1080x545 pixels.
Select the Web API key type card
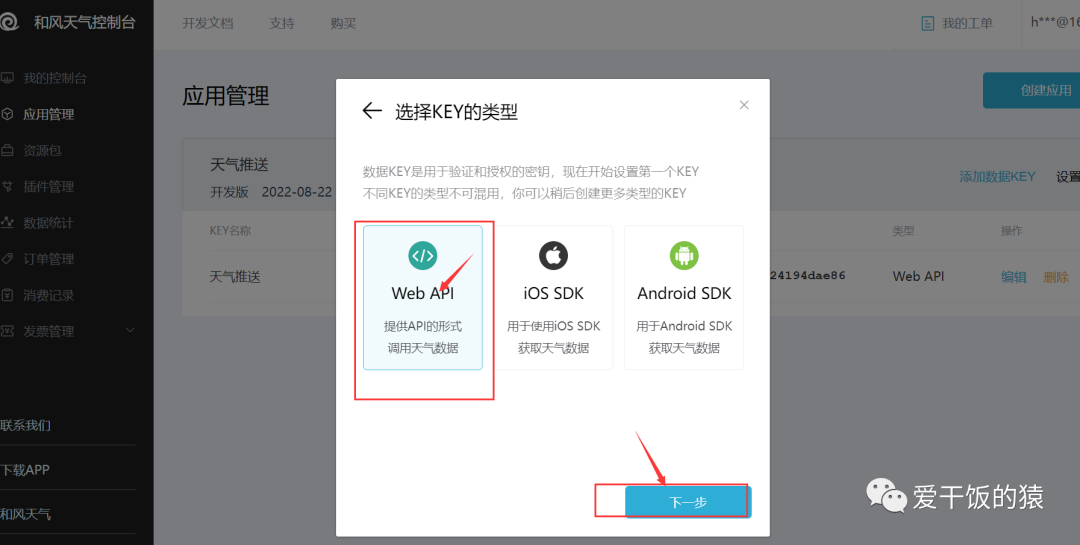(x=423, y=298)
